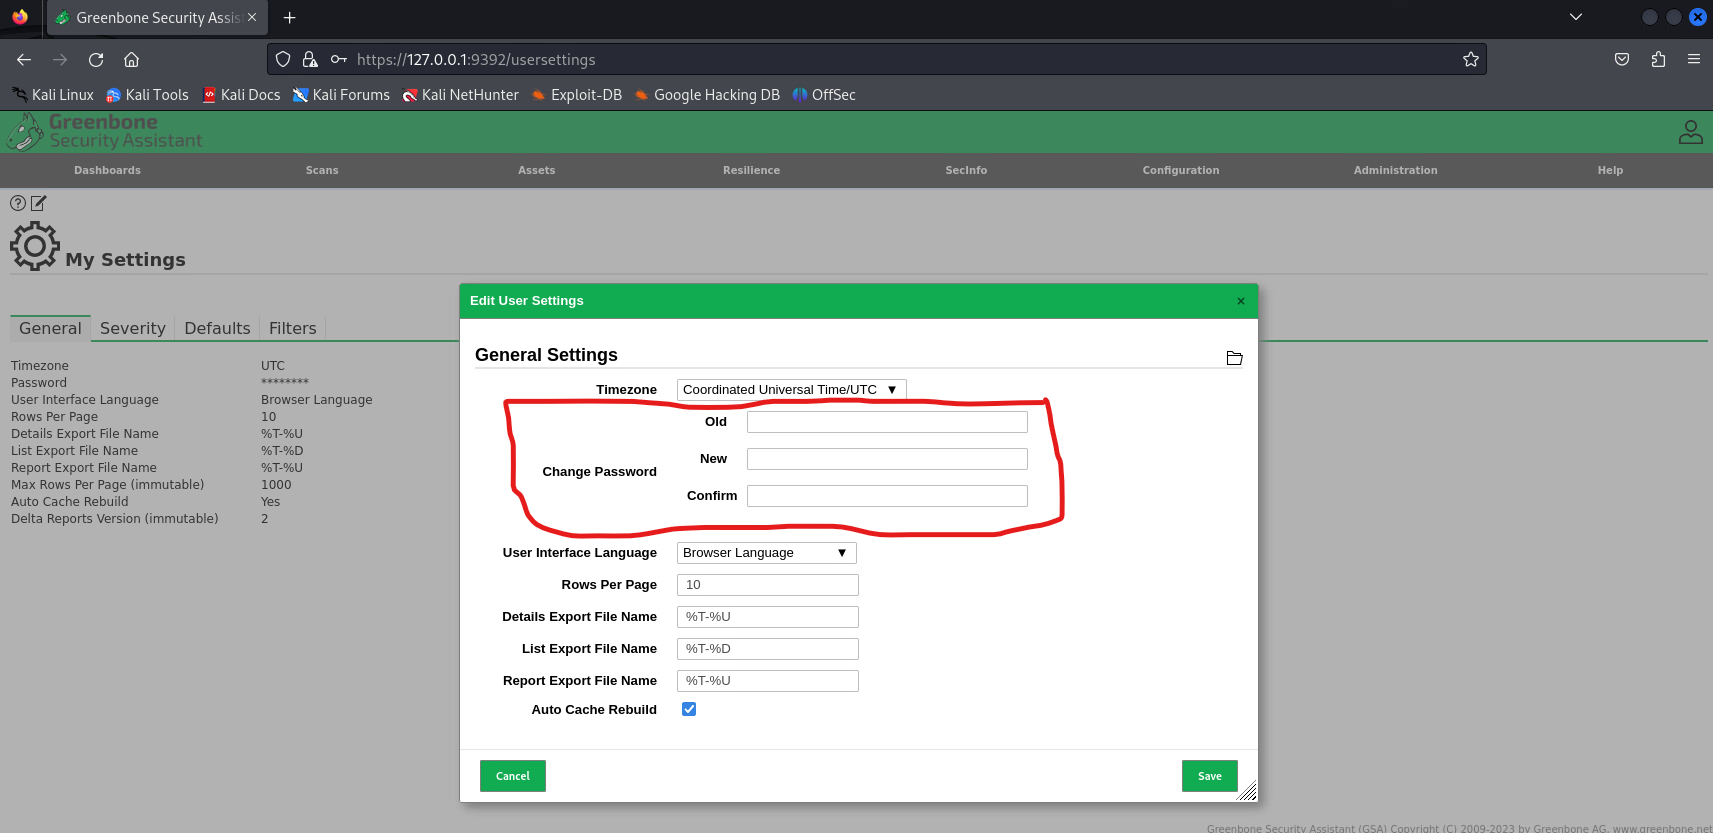Click the My Settings gear icon
1713x833 pixels.
pos(35,246)
